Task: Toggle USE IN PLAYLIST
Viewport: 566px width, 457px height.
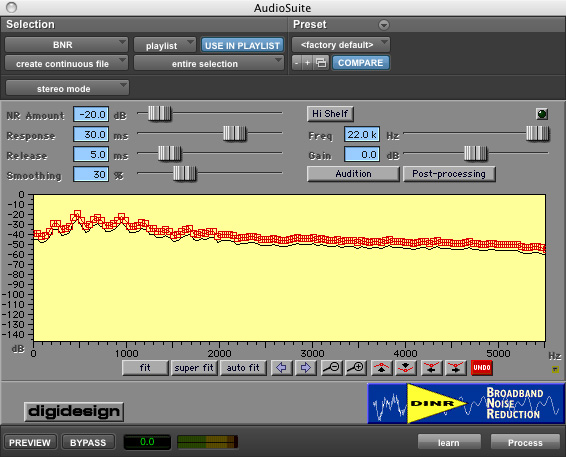Action: (242, 45)
